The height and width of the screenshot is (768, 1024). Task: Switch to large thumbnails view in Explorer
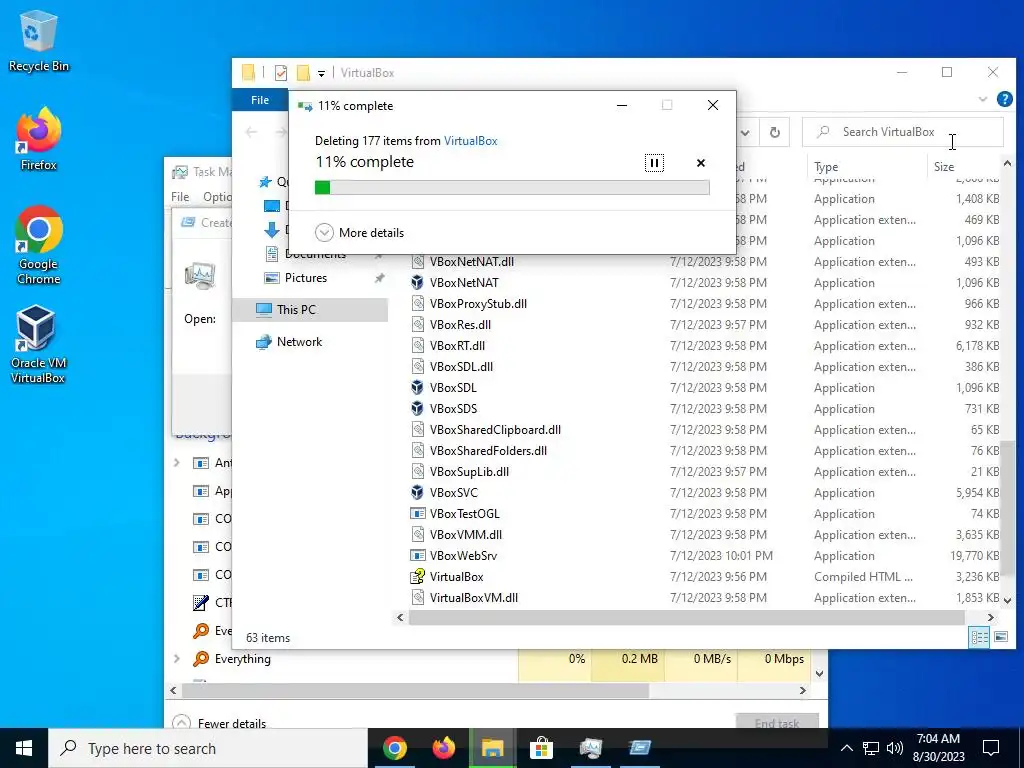pos(1000,637)
